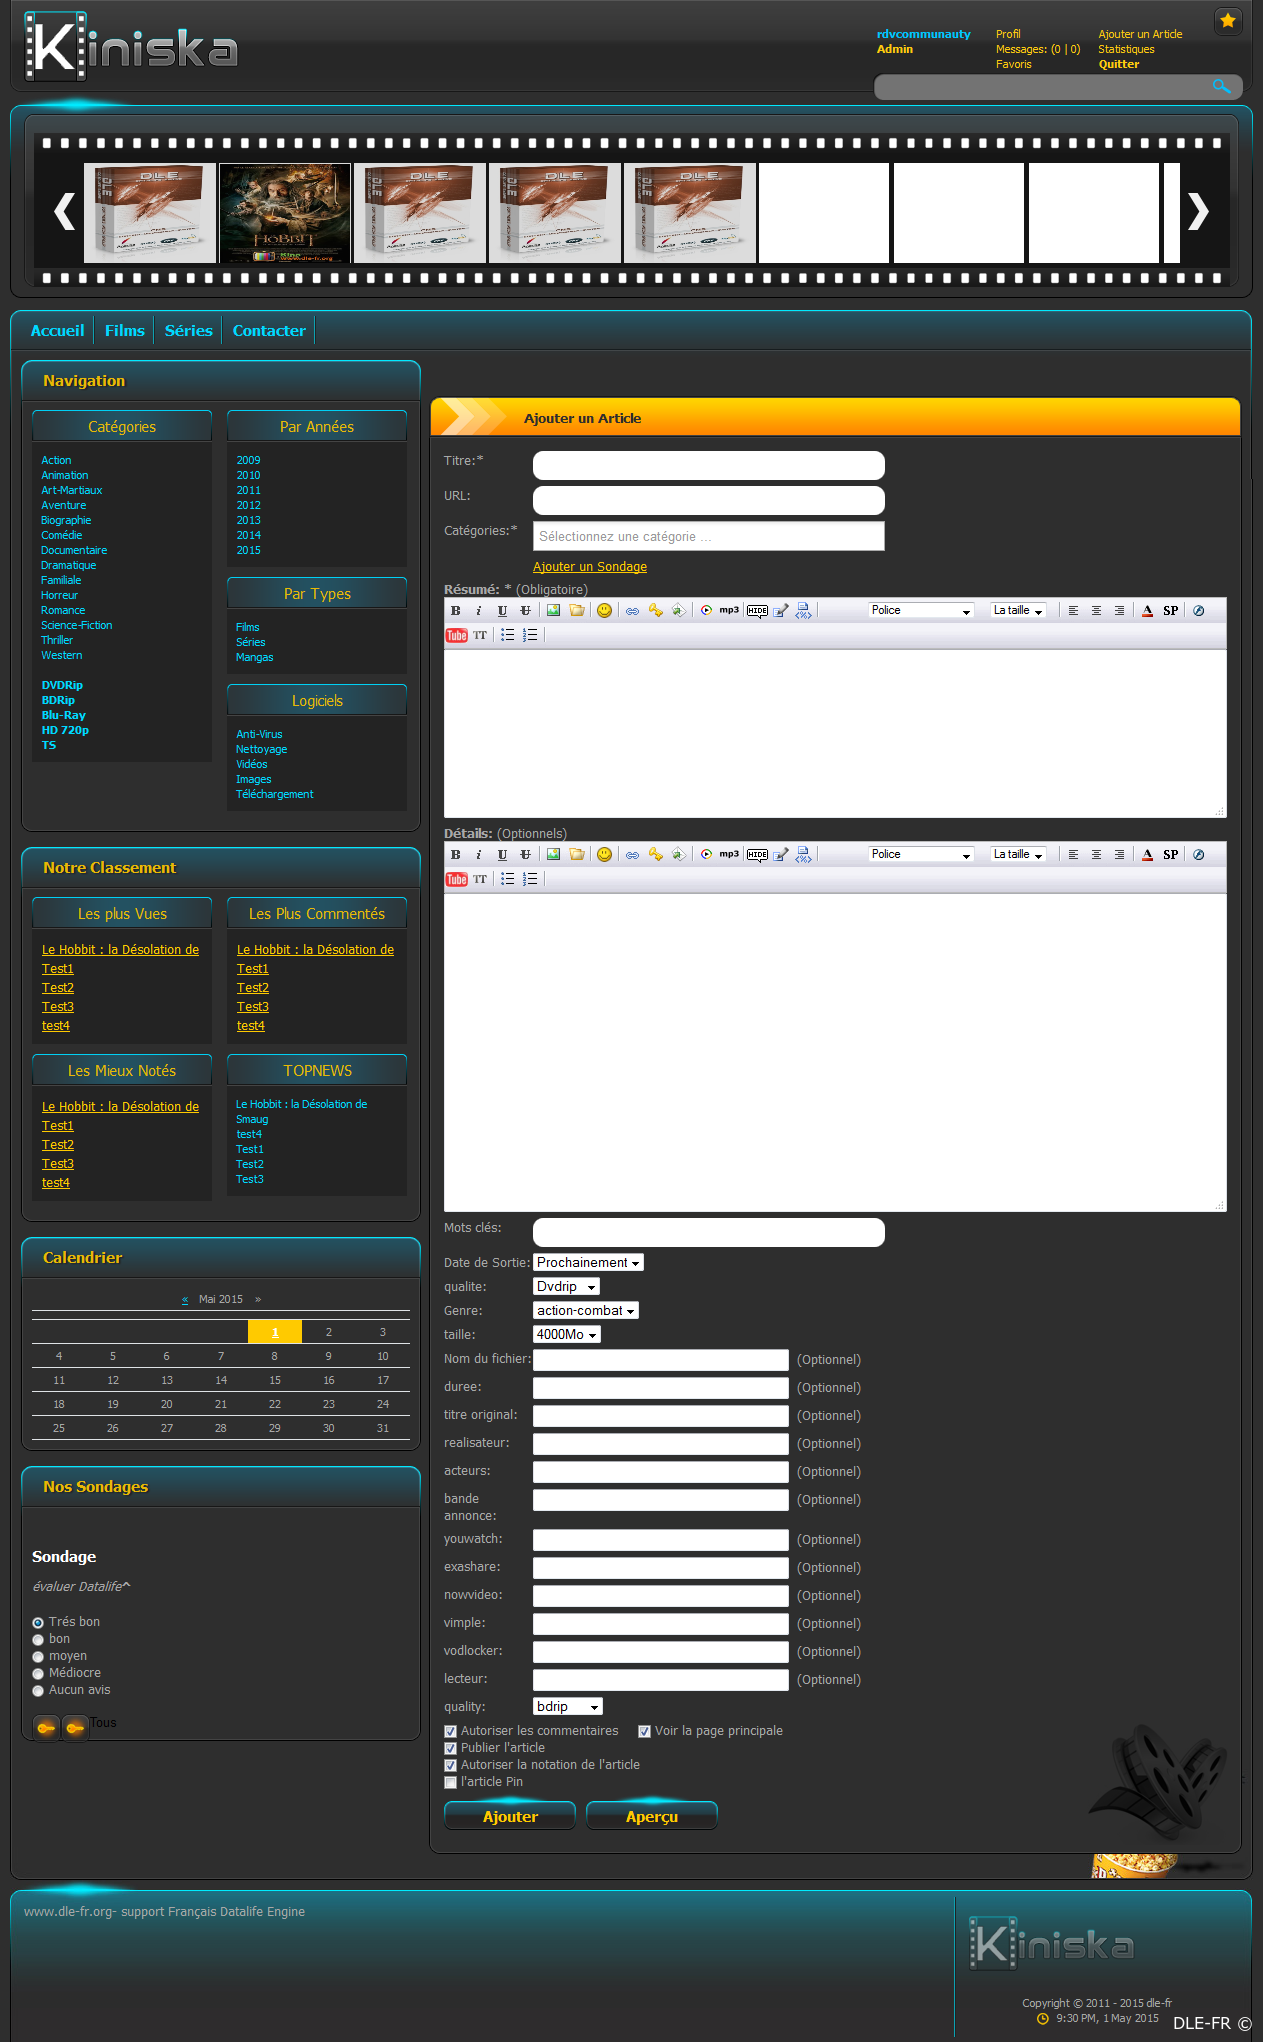Center text in the Résumé editor
The height and width of the screenshot is (2042, 1263).
[1096, 611]
